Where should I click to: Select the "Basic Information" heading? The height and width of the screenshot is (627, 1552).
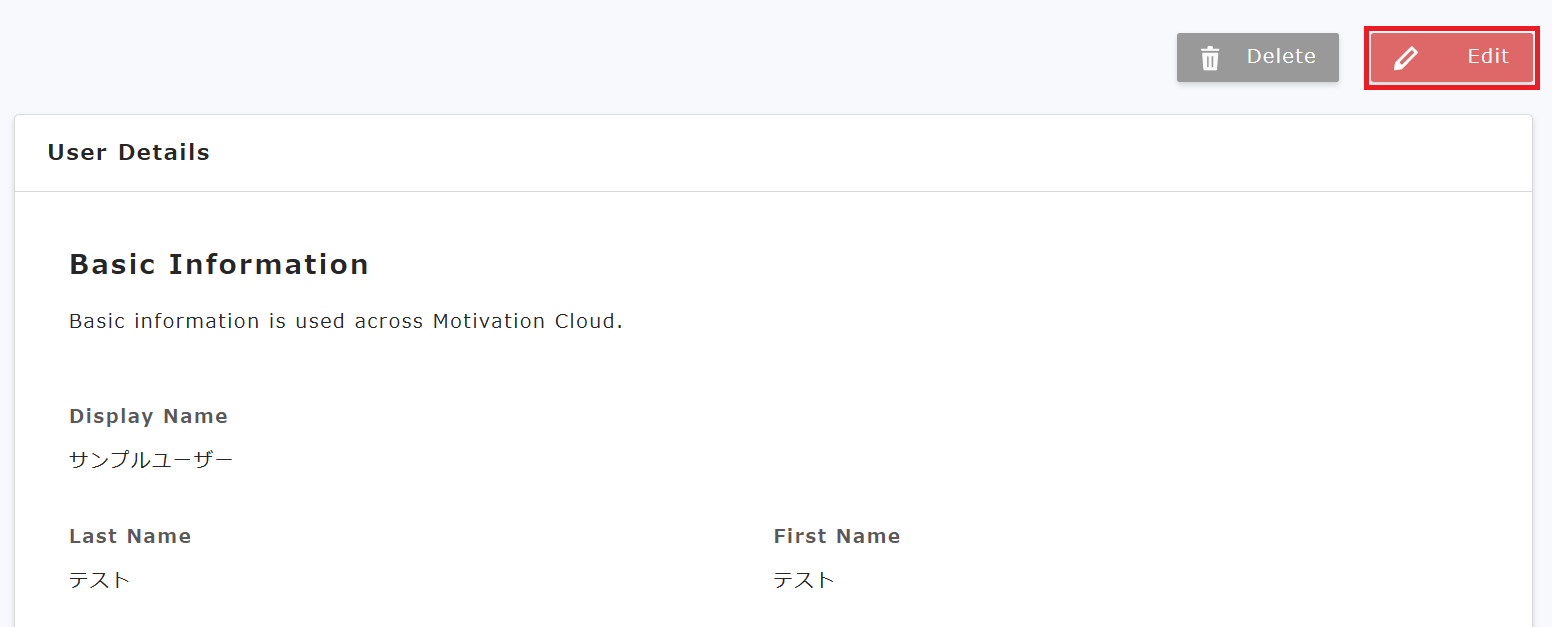[x=219, y=265]
